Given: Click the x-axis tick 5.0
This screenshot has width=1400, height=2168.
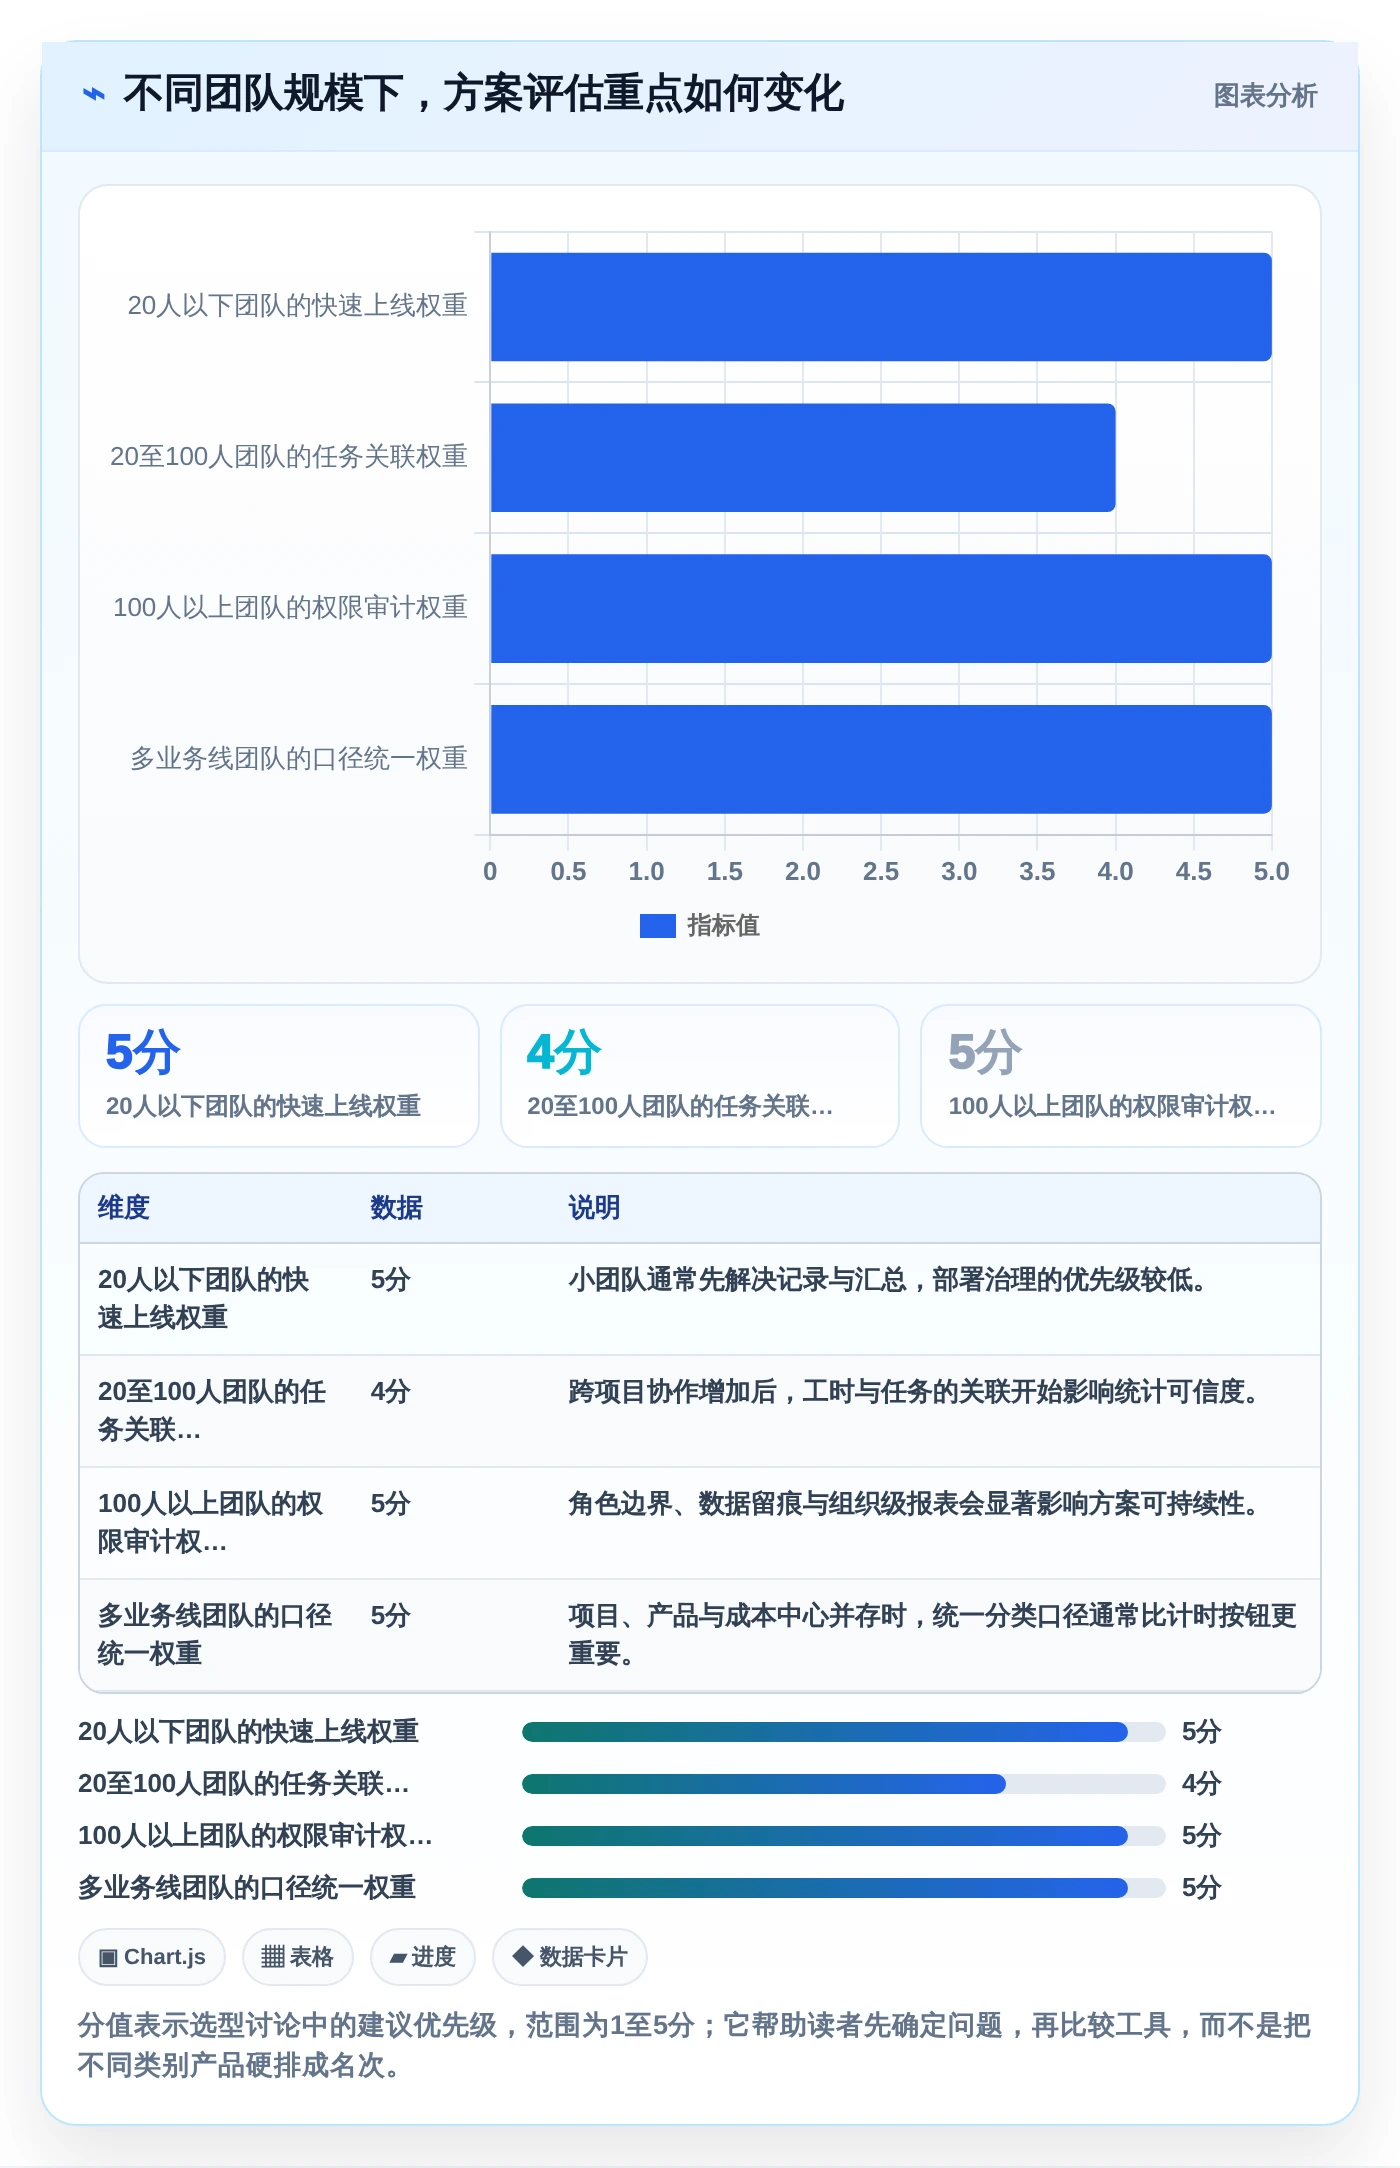Looking at the screenshot, I should pos(1271,872).
